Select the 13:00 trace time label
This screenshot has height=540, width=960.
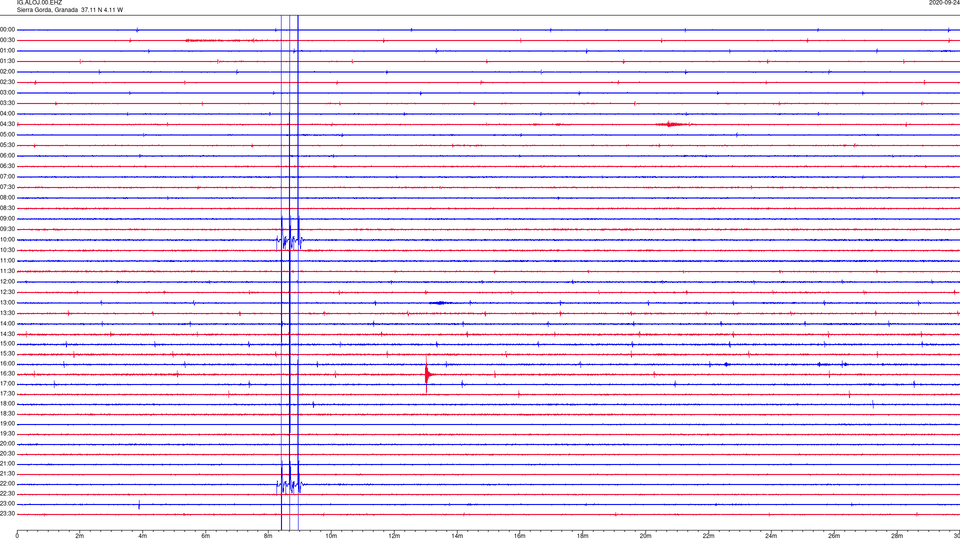8,302
